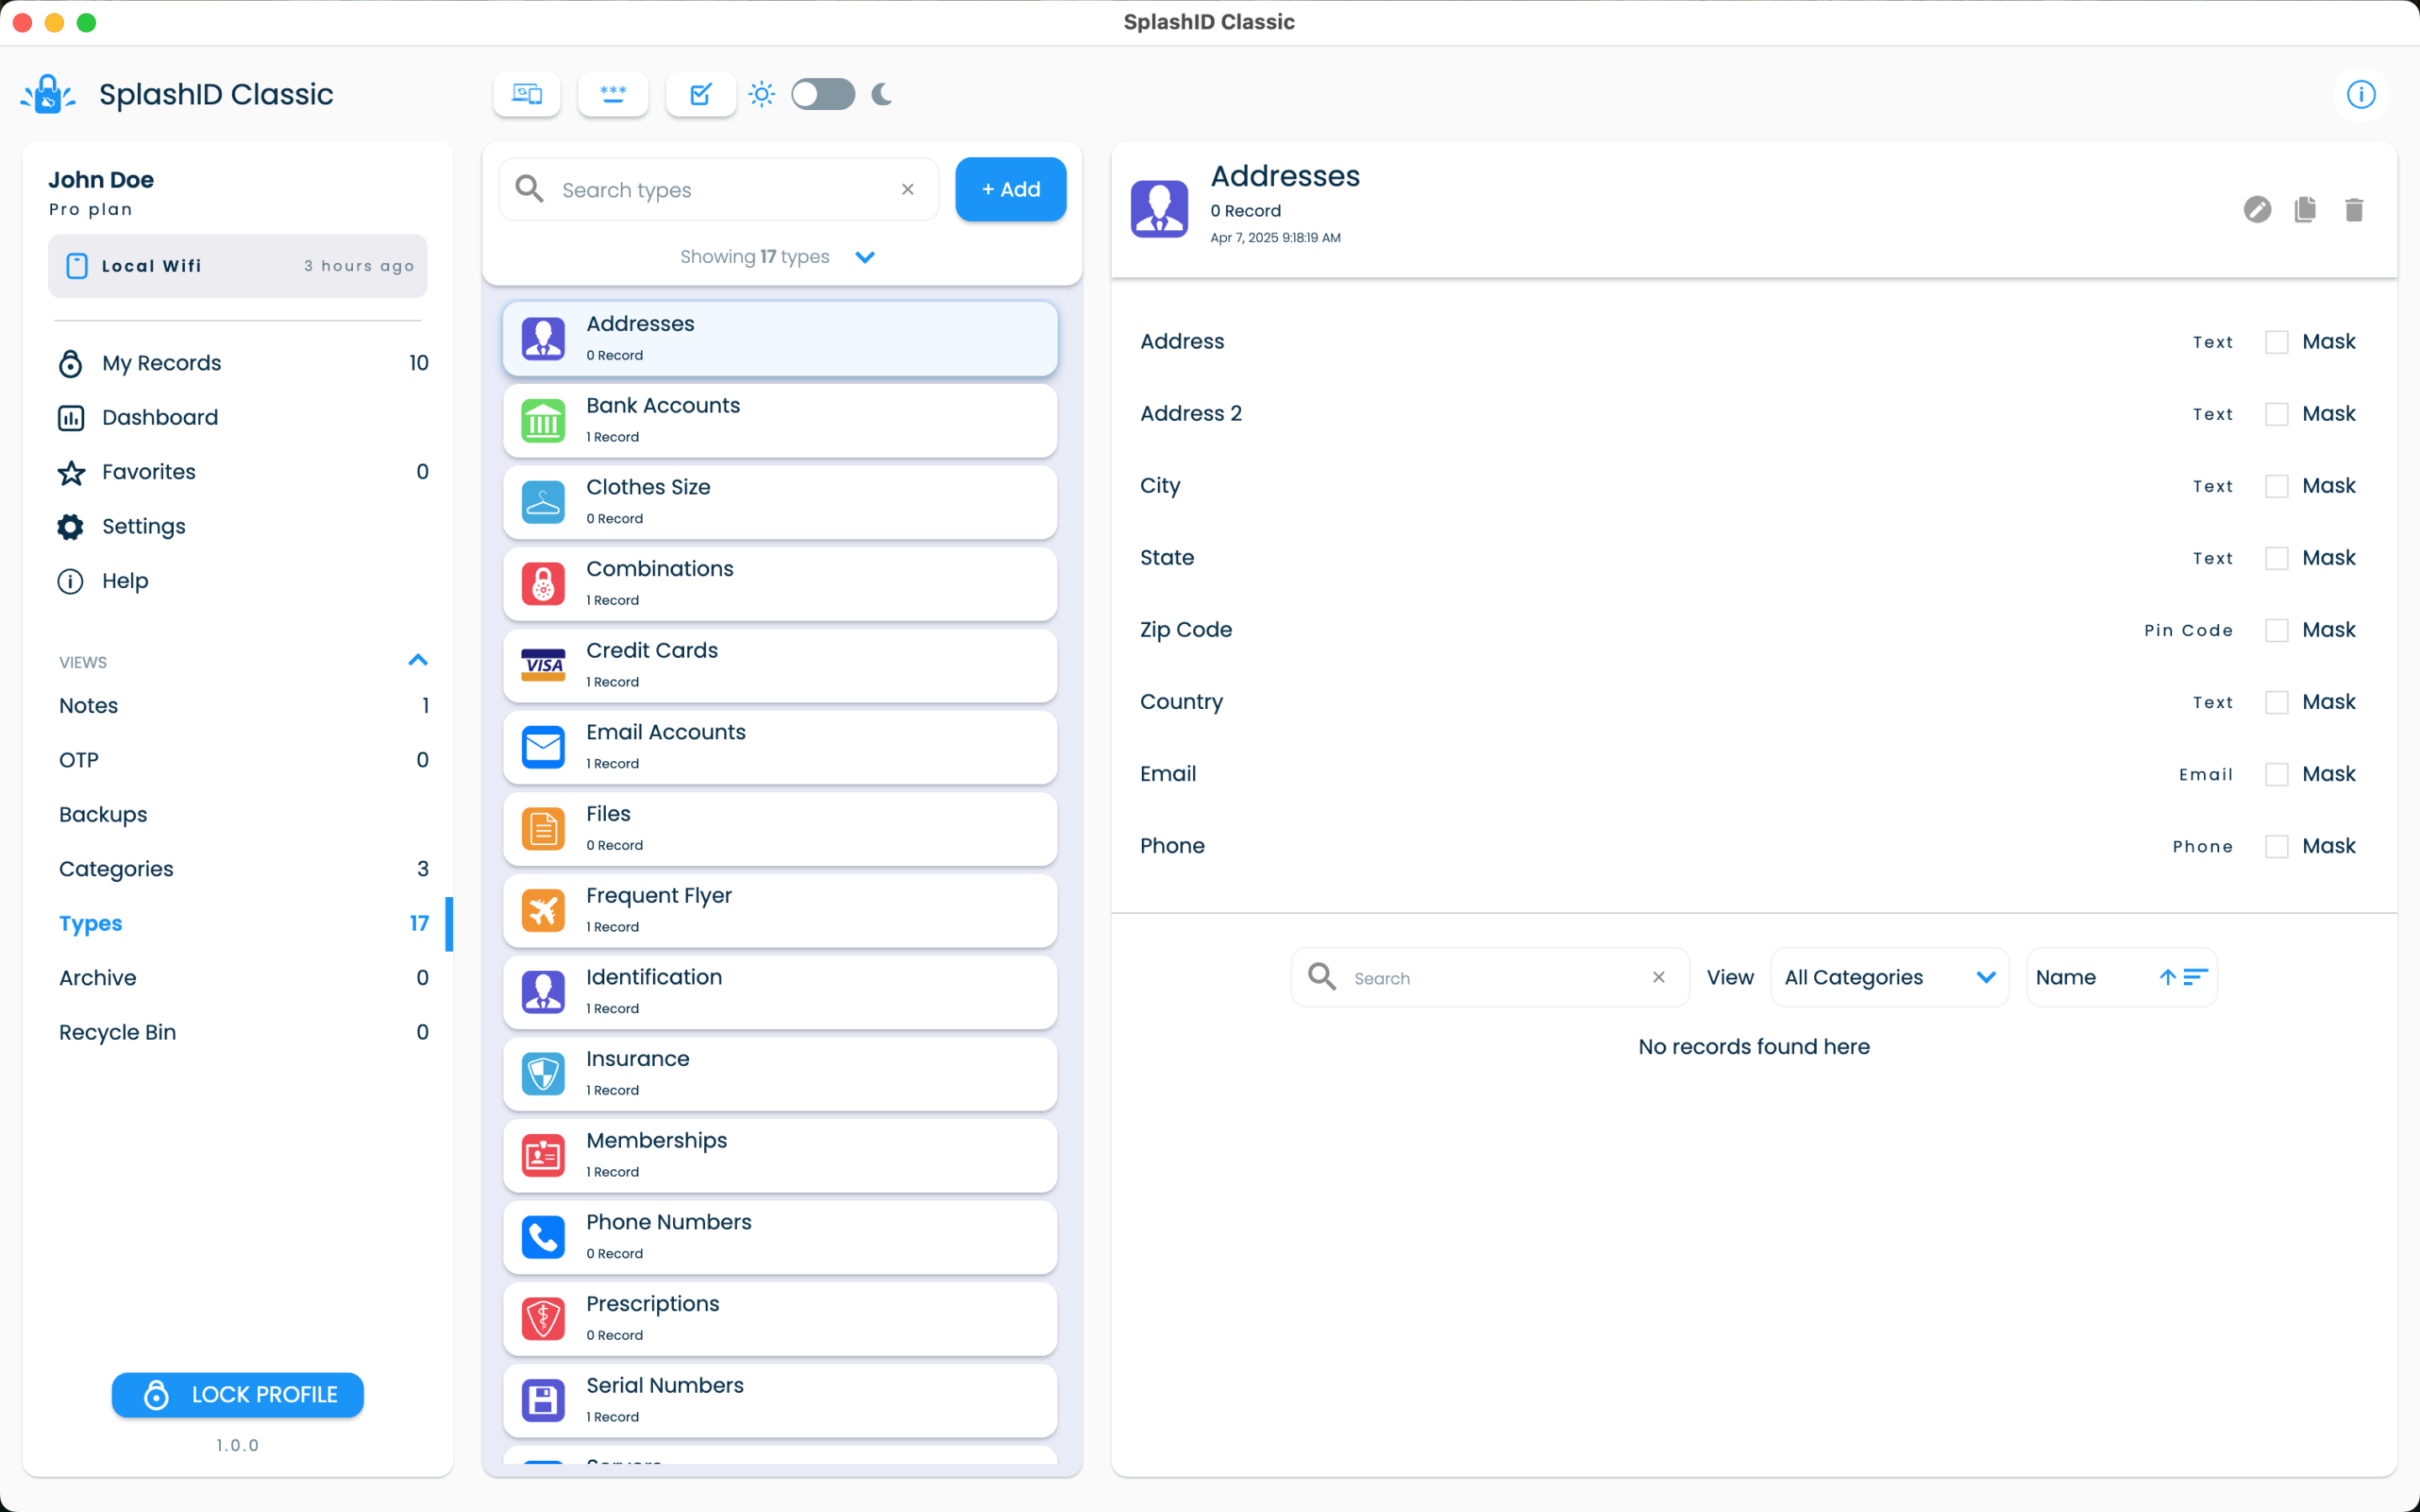Check Mask for the Country field
Image resolution: width=2420 pixels, height=1512 pixels.
click(x=2276, y=702)
